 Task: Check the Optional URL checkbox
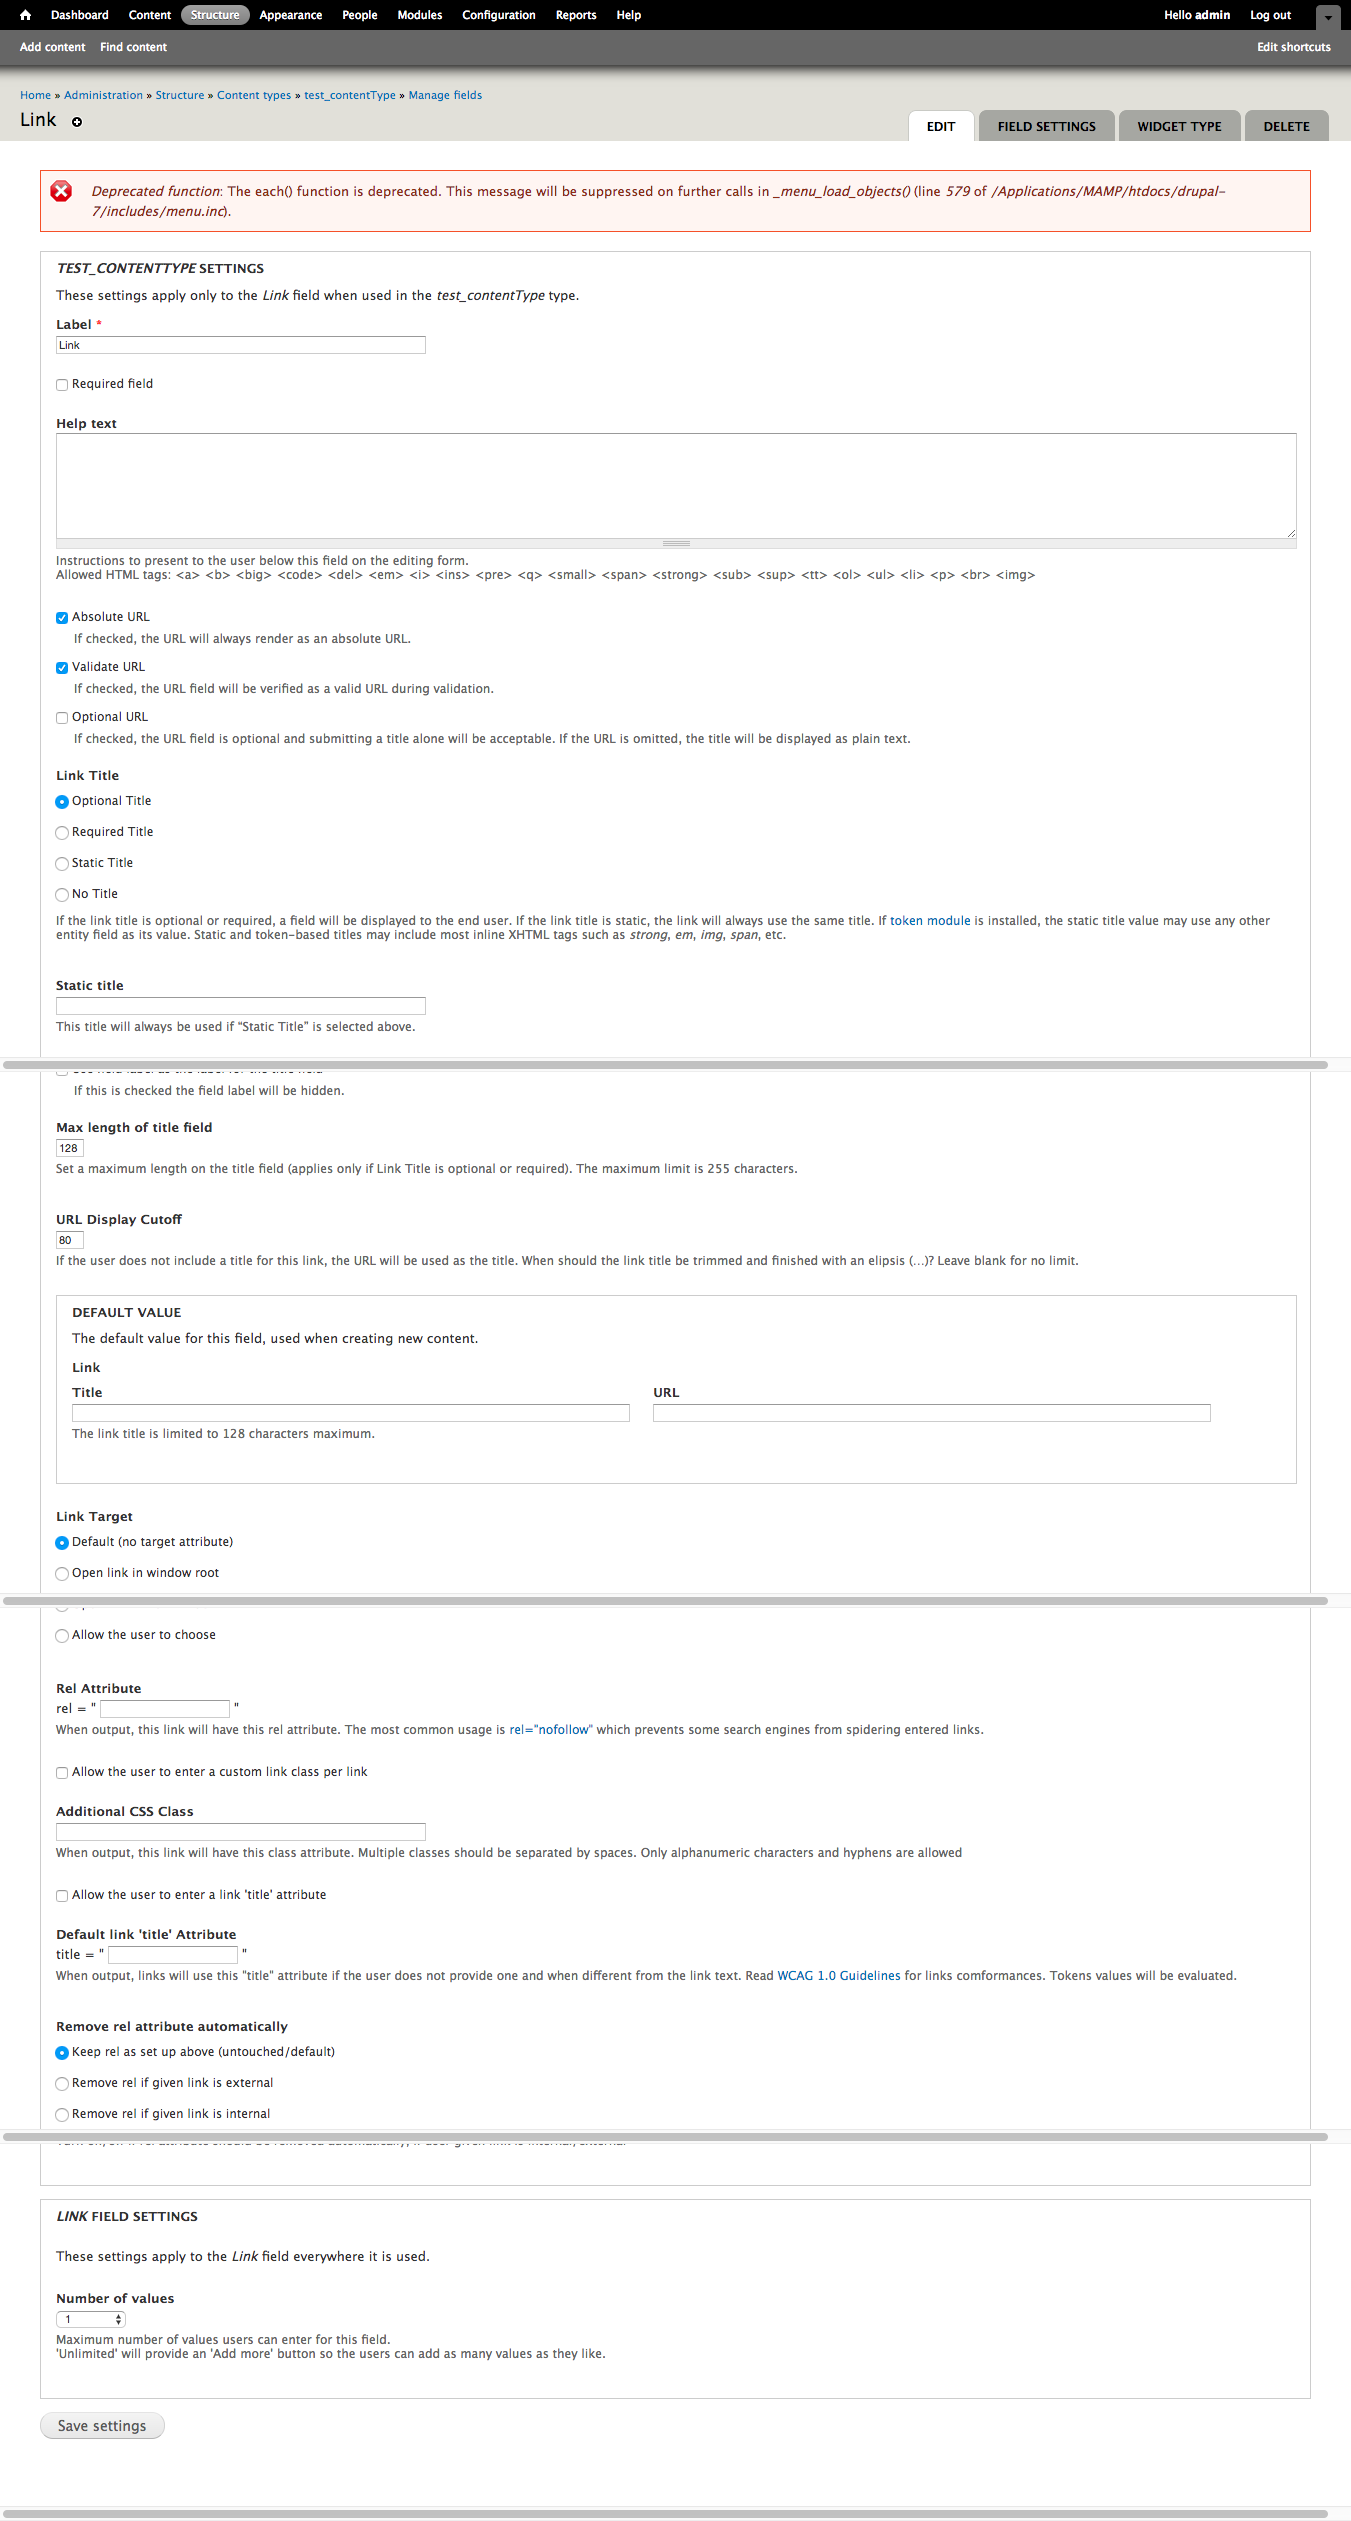pos(62,718)
